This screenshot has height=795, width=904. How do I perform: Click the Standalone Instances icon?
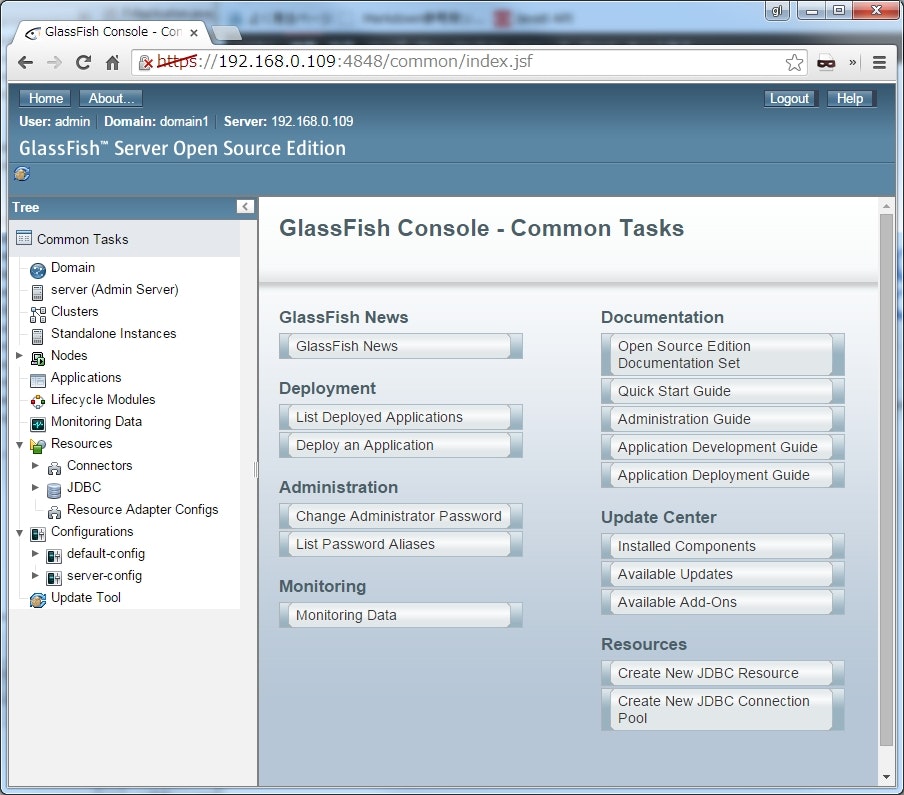(37, 336)
